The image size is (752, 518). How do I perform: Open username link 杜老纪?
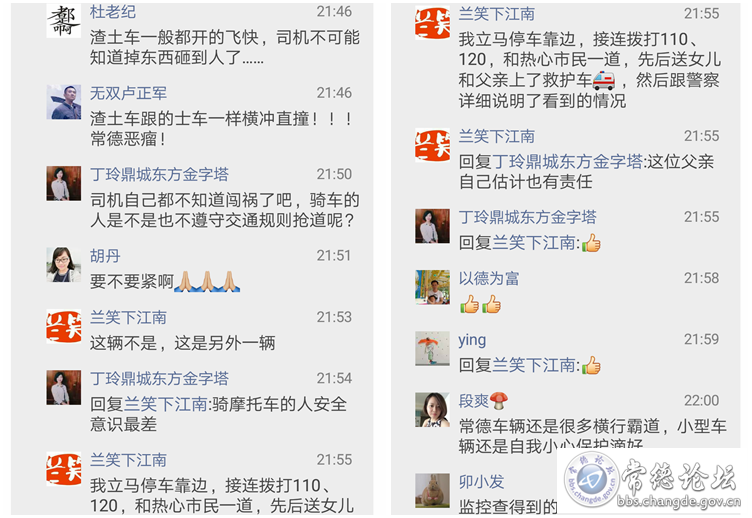pyautogui.click(x=113, y=12)
